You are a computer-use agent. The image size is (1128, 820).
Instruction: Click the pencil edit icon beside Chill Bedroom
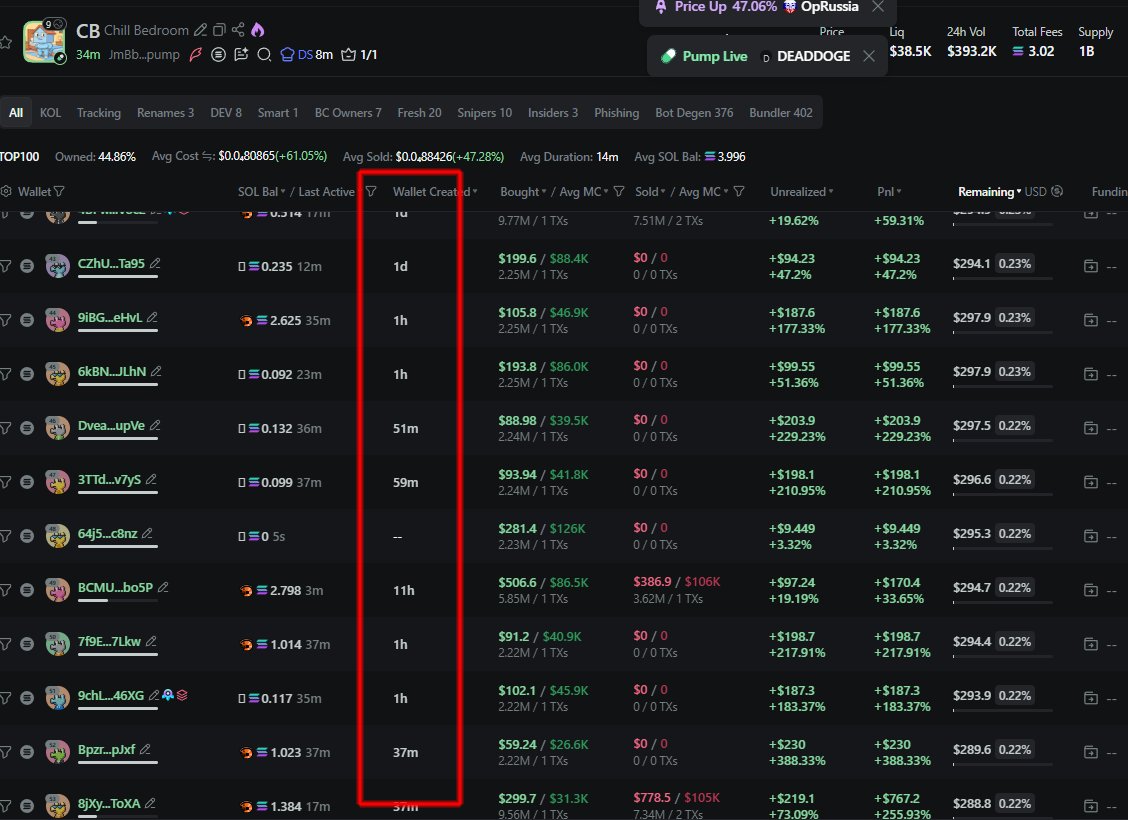201,31
